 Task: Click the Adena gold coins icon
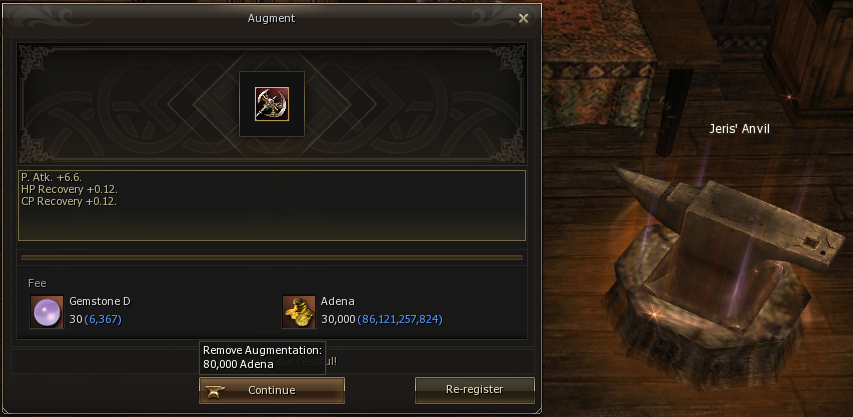click(x=299, y=312)
